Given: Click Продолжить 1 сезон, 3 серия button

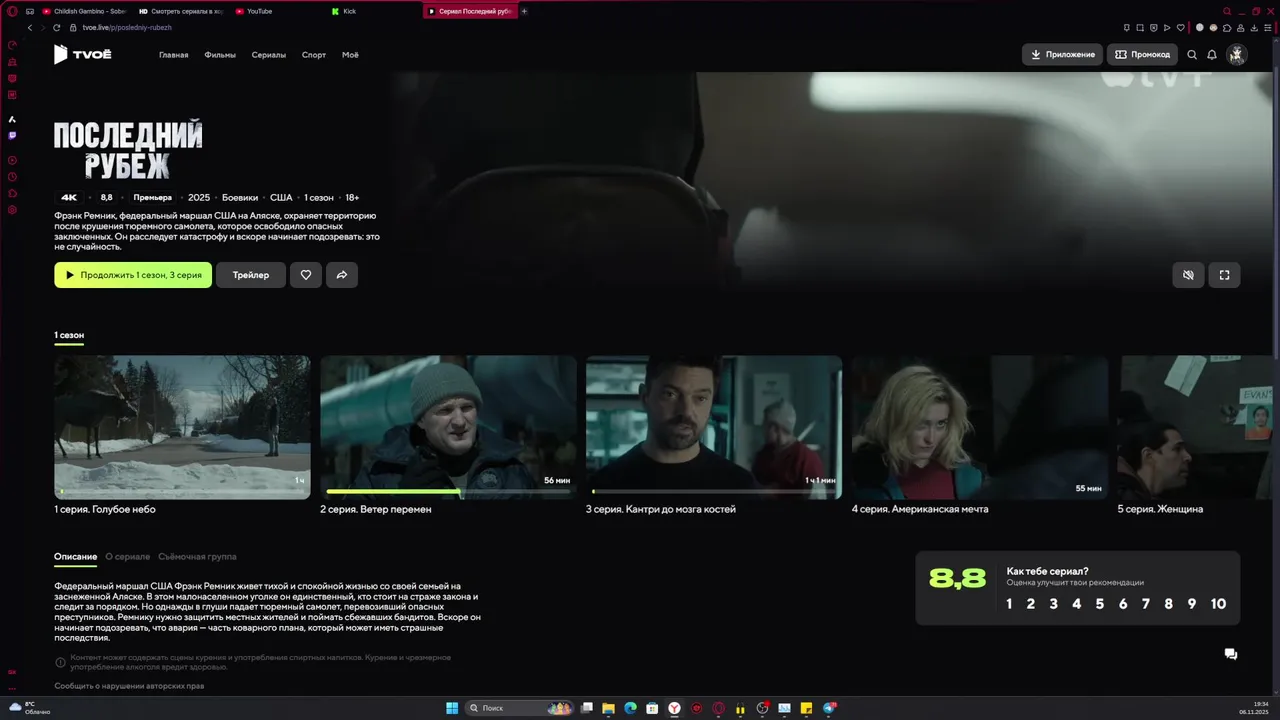Looking at the screenshot, I should pos(133,275).
